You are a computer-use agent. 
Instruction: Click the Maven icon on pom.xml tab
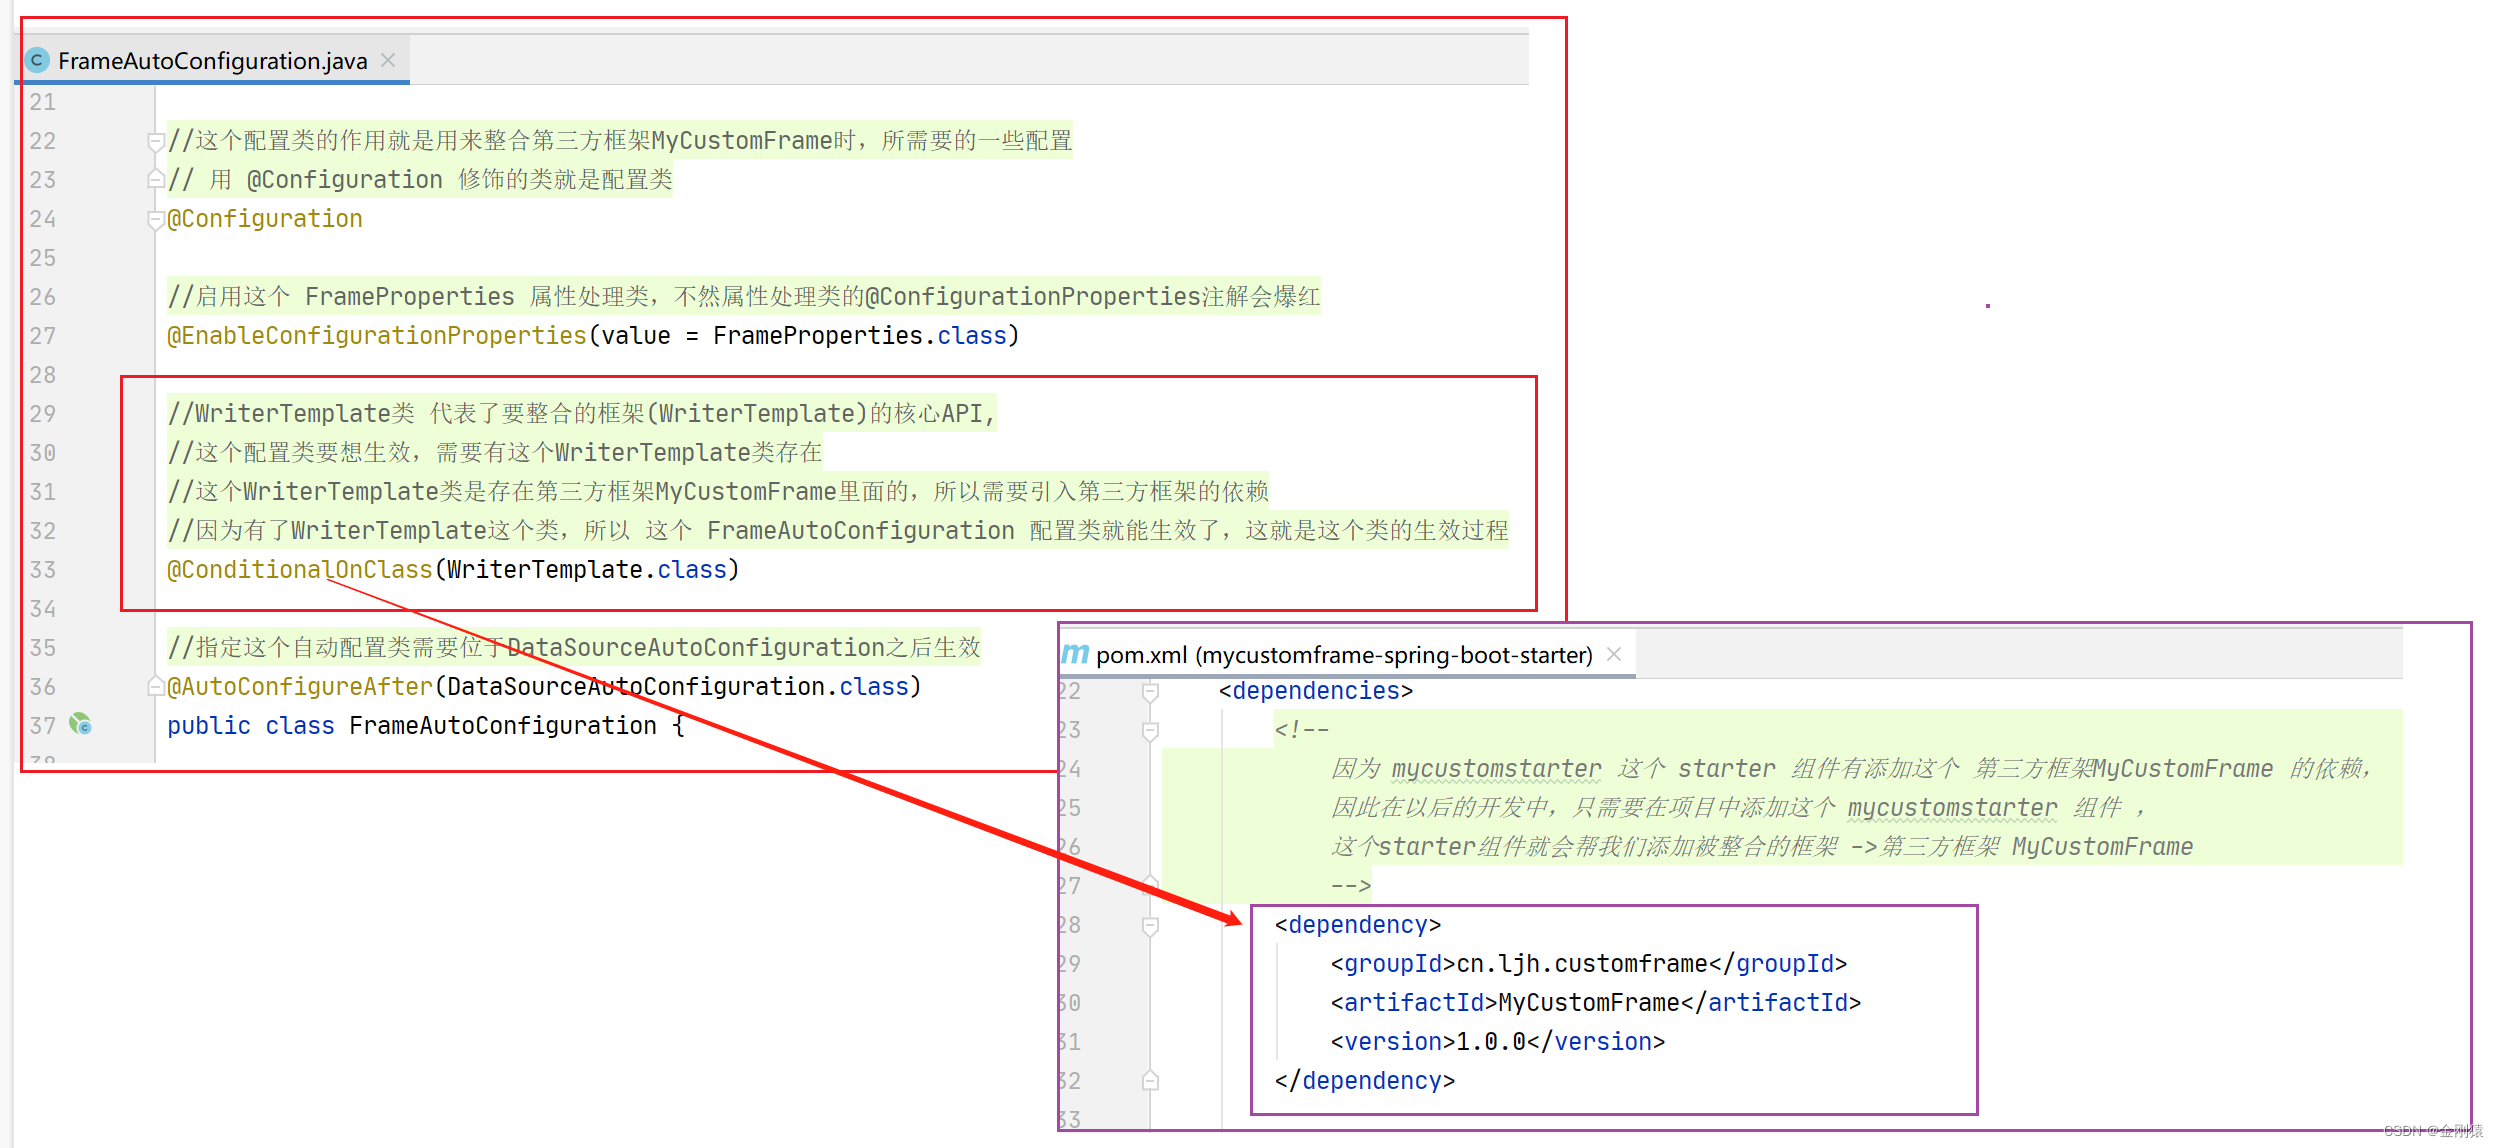point(1075,655)
